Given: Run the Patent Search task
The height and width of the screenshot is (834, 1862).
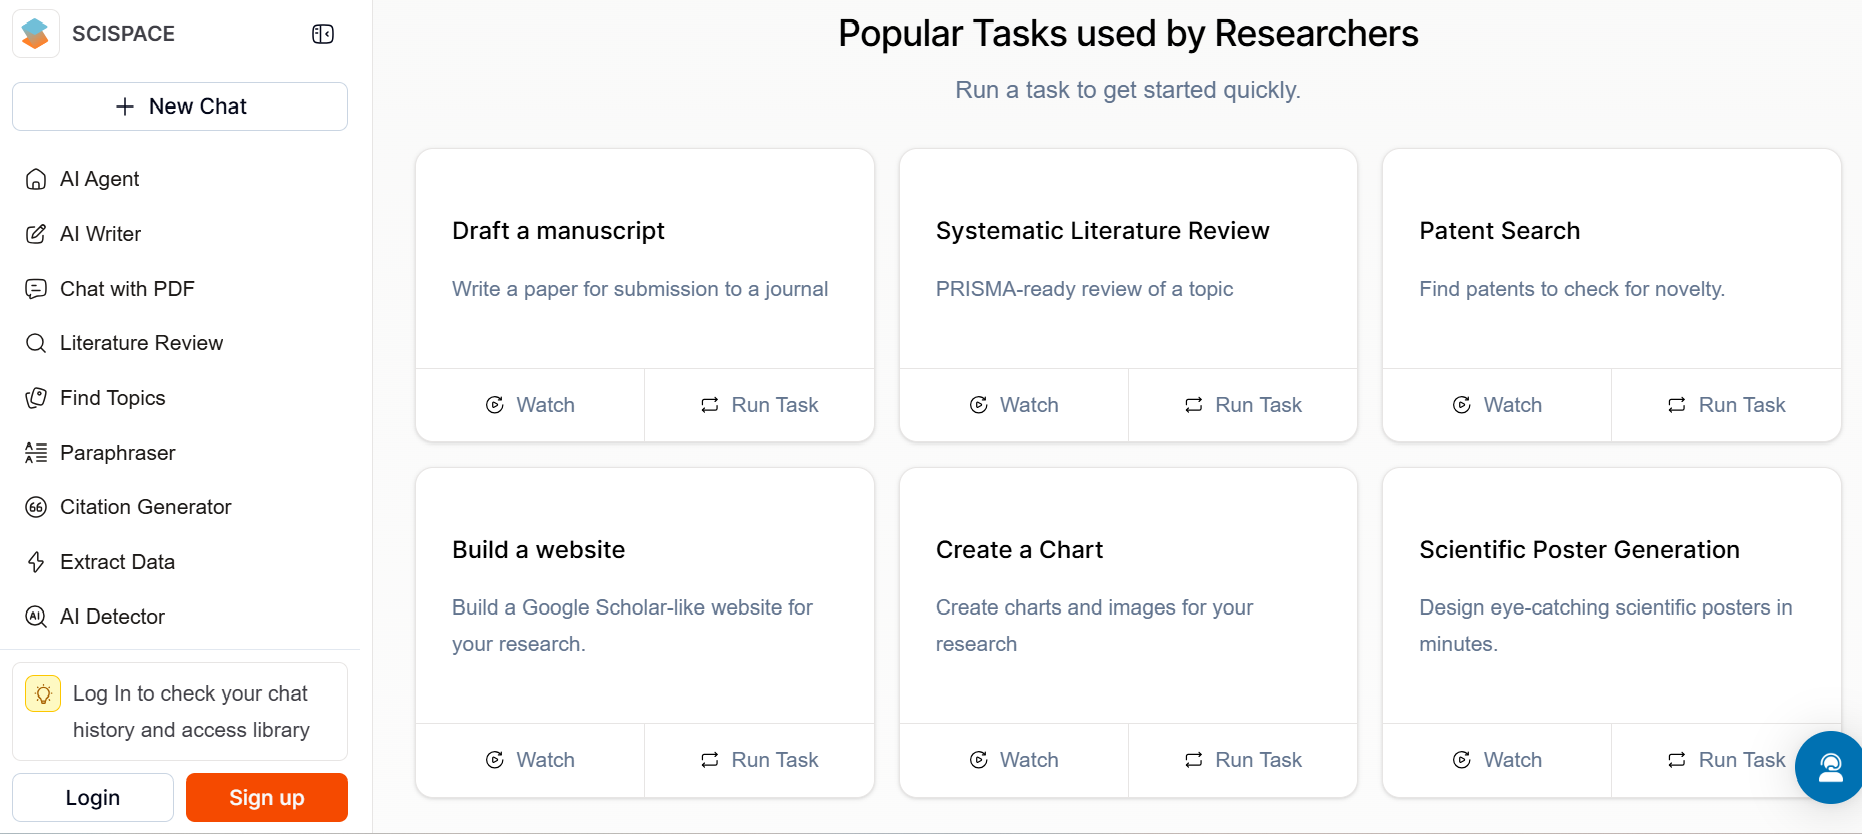Looking at the screenshot, I should point(1726,405).
